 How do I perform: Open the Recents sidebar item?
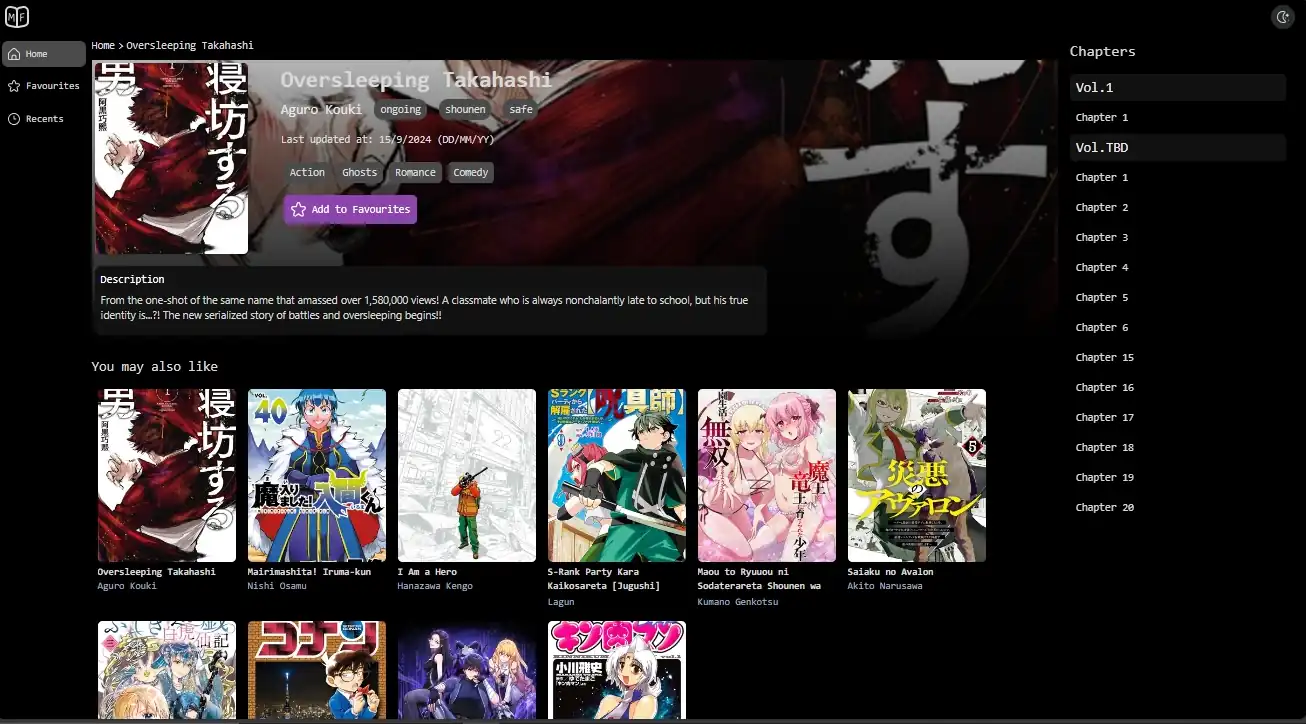[44, 119]
